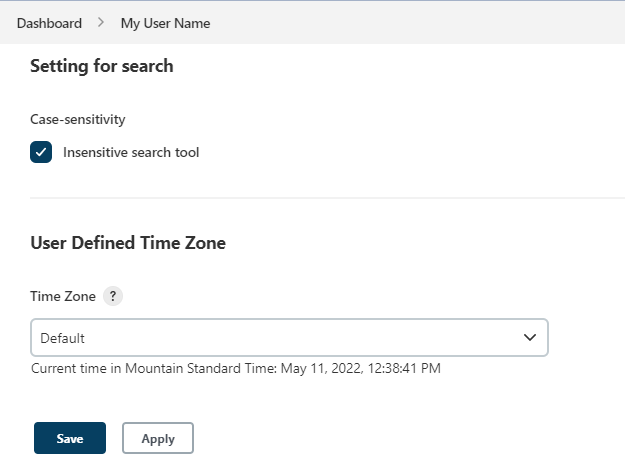Click the Save button
This screenshot has width=625, height=469.
coord(70,438)
